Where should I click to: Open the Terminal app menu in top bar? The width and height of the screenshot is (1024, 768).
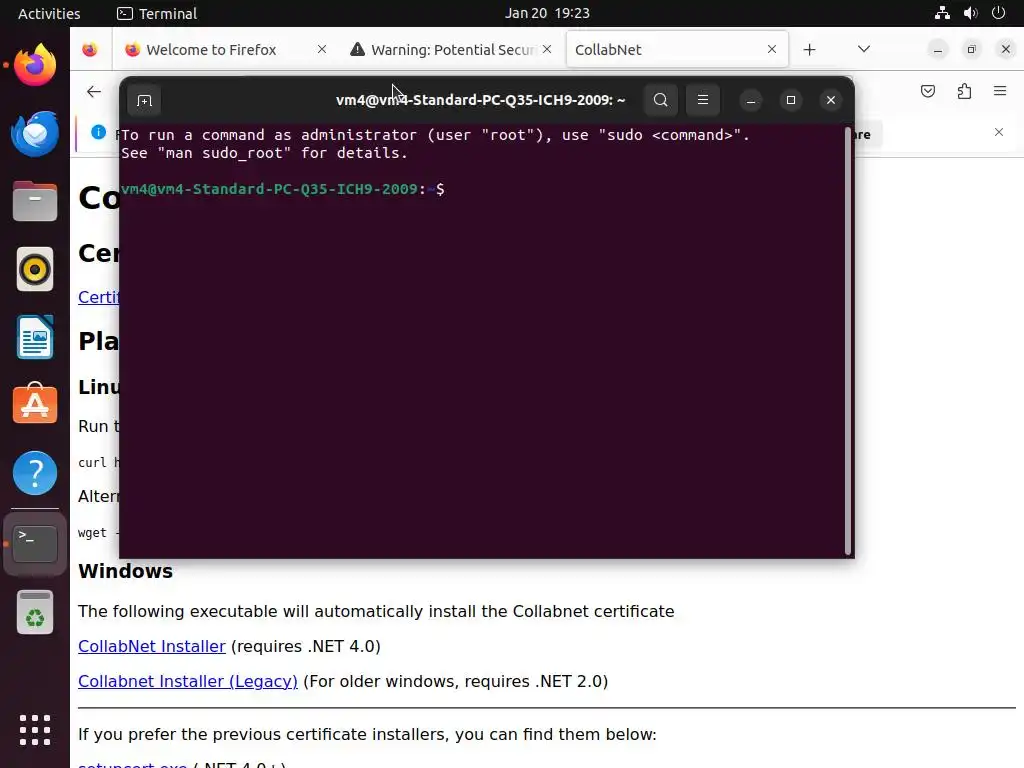[x=157, y=13]
